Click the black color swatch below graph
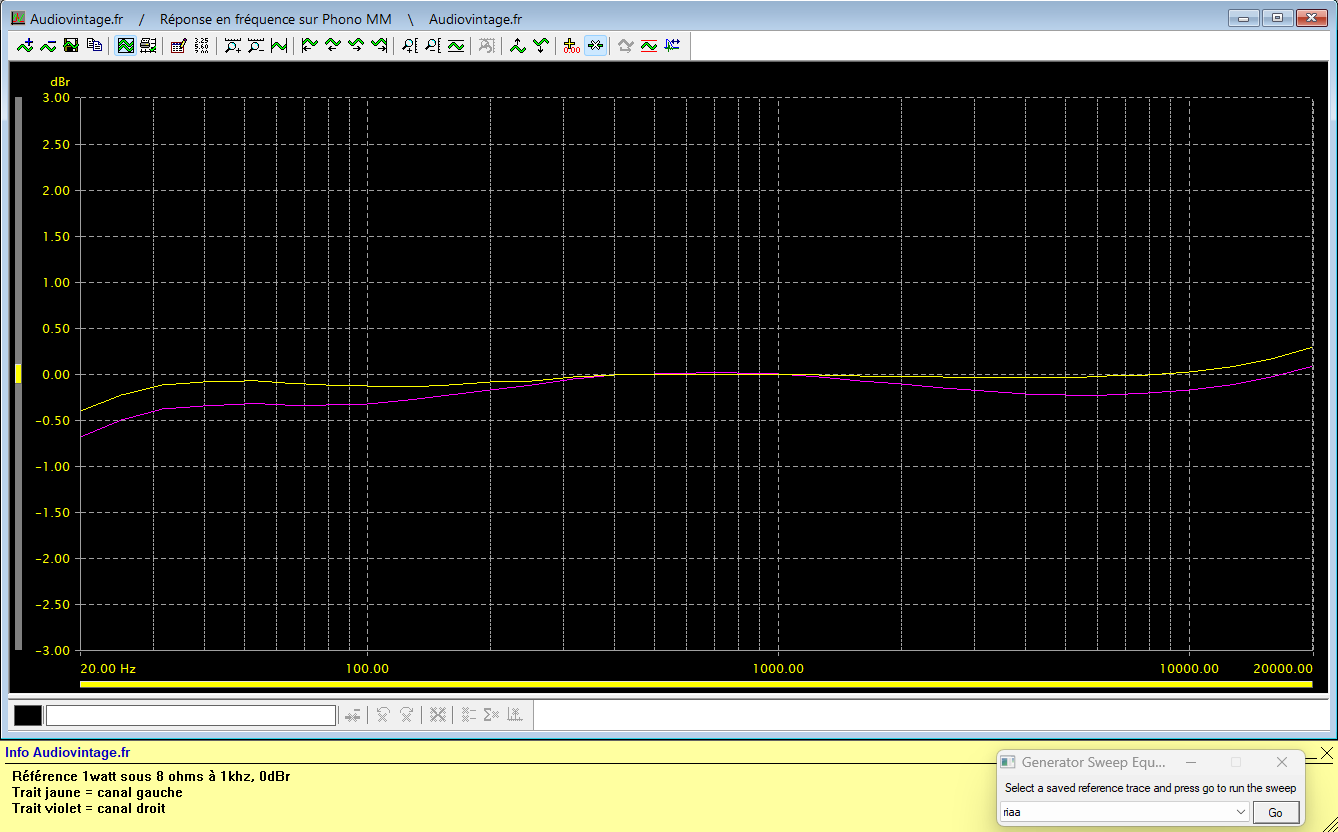Image resolution: width=1338 pixels, height=832 pixels. (28, 715)
